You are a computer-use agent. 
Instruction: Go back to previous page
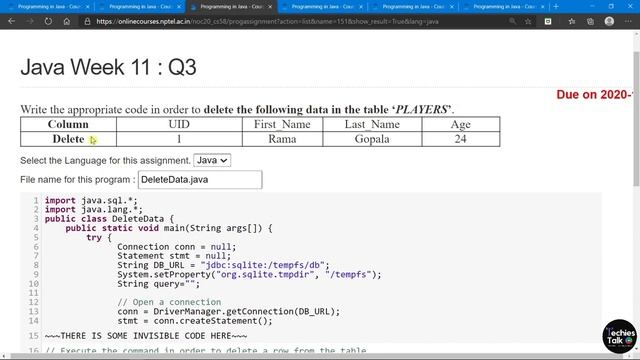tap(11, 21)
